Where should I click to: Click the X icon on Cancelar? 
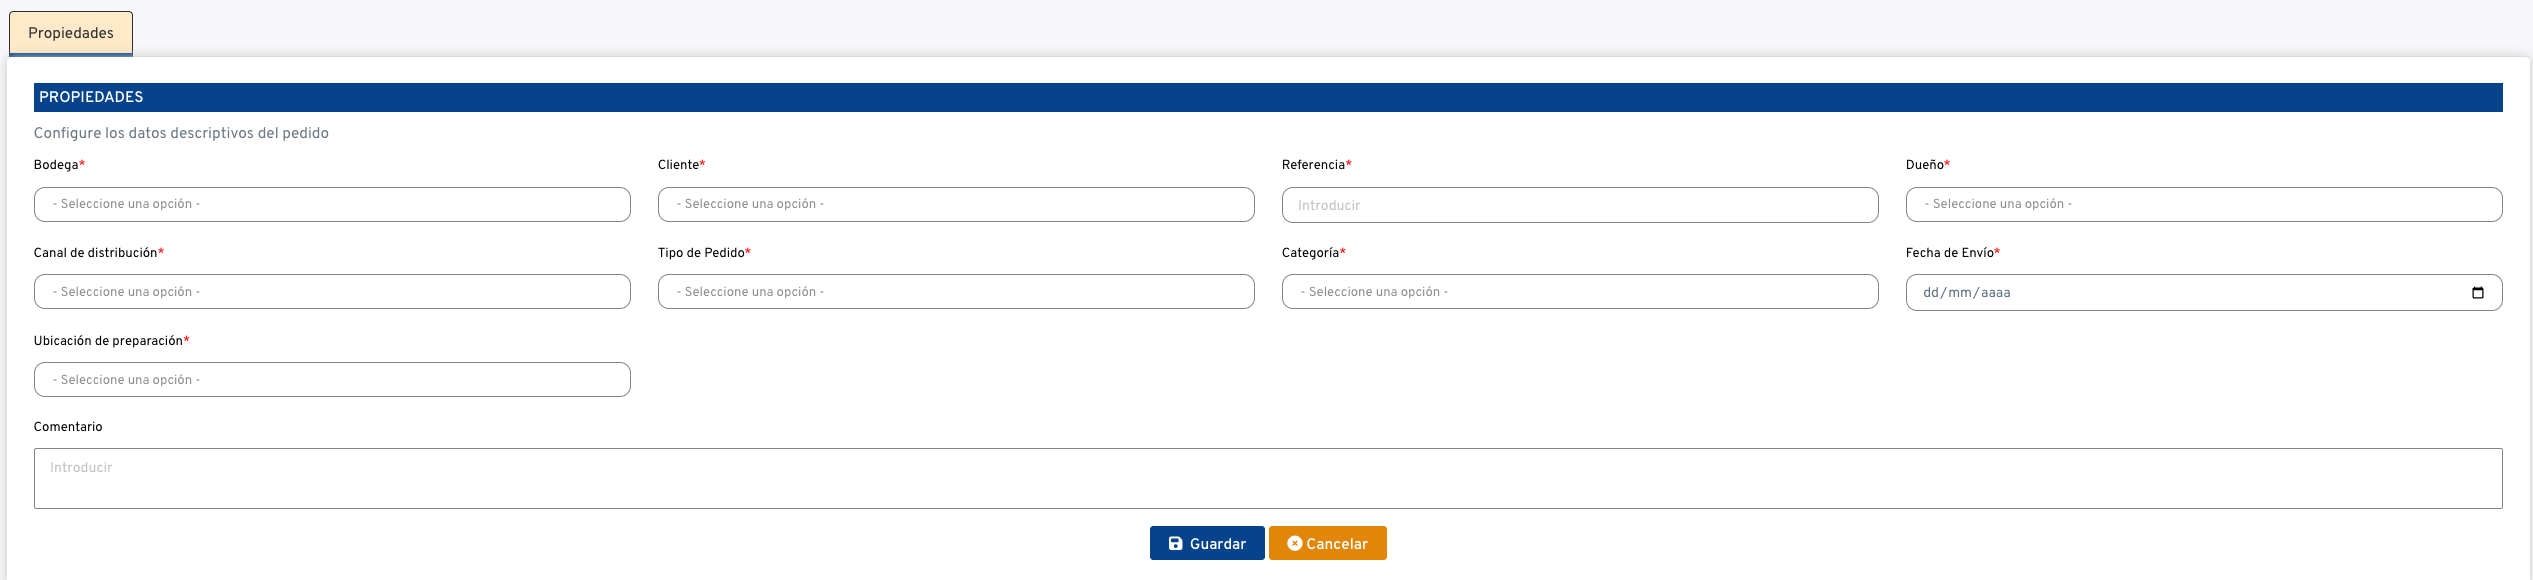click(1294, 544)
